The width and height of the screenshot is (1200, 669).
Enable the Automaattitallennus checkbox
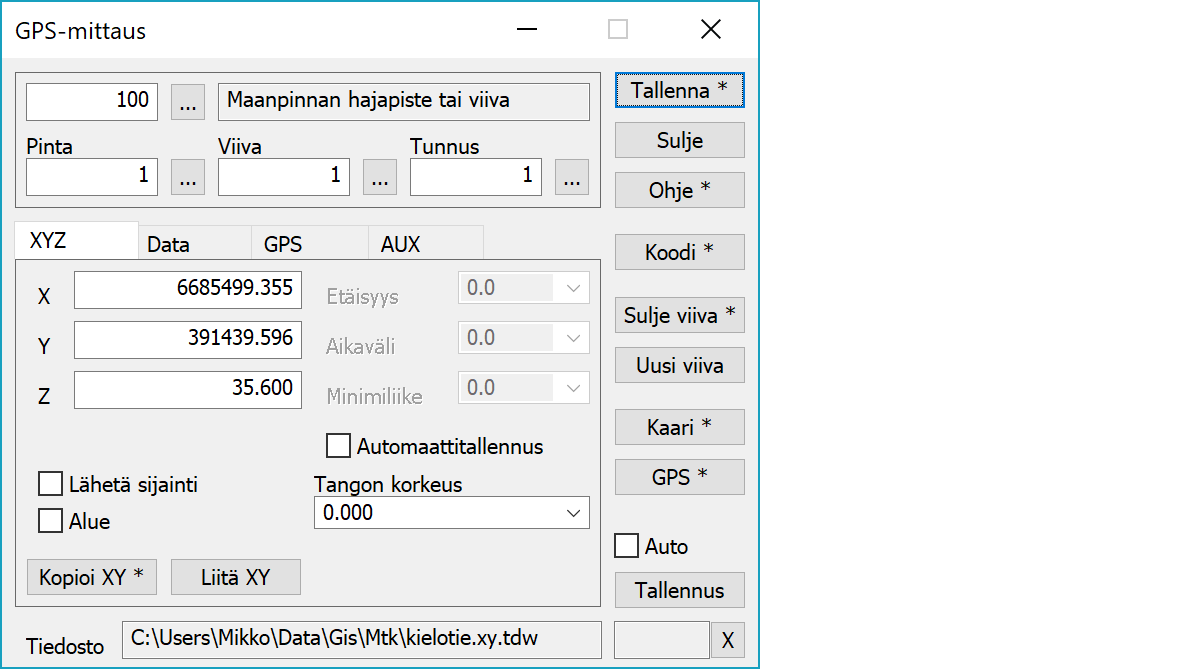click(x=339, y=445)
